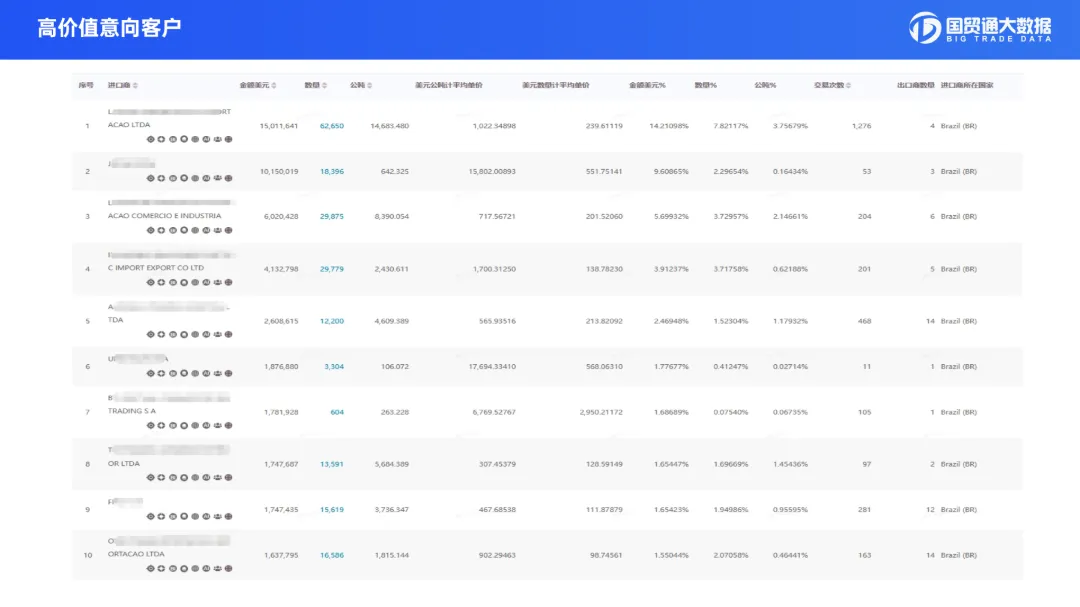Click the transaction count 468
Screen dimensions: 1080x607
click(x=864, y=321)
